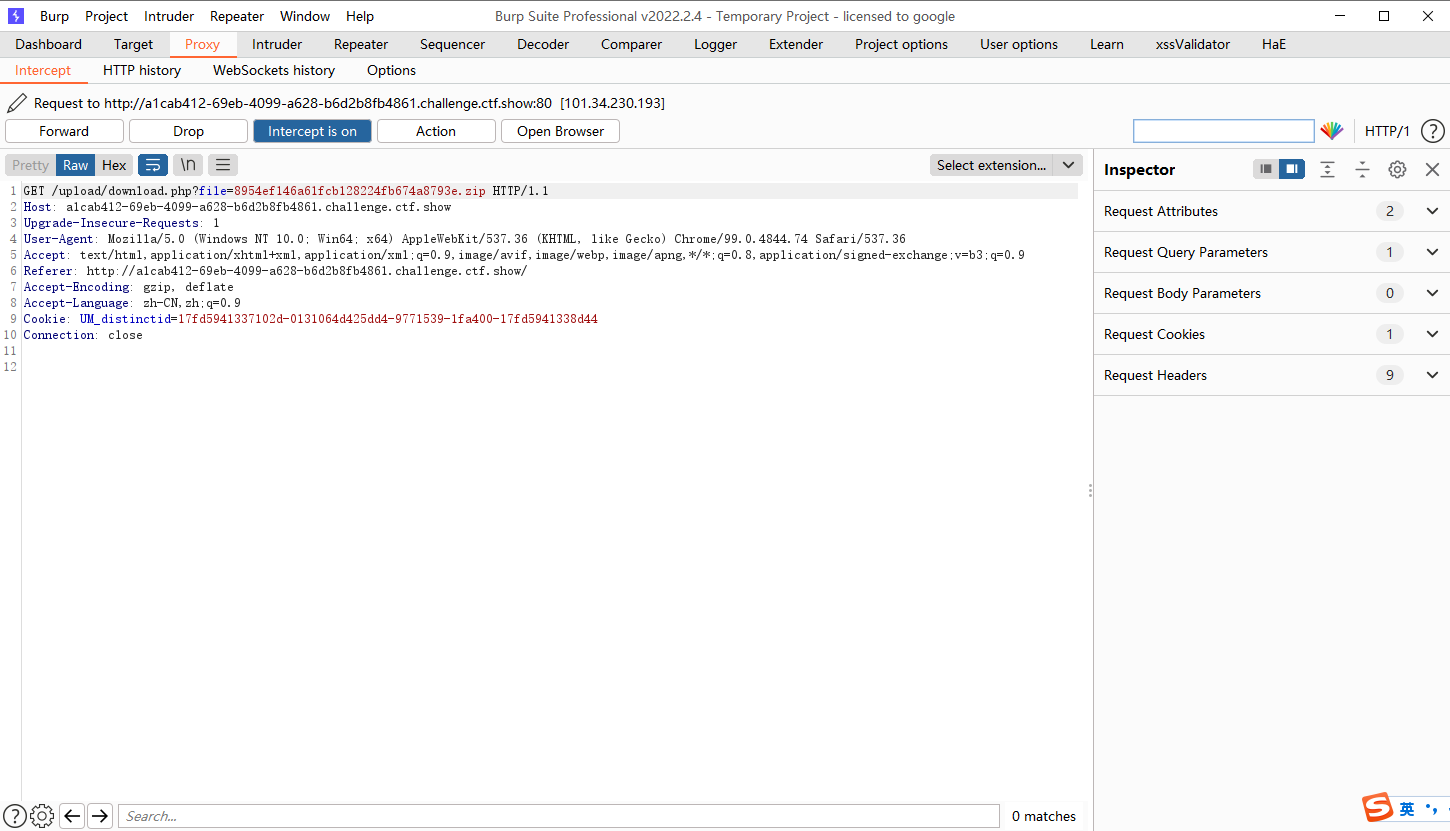Collapse all Inspector sections icon
This screenshot has height=831, width=1450.
point(1362,169)
